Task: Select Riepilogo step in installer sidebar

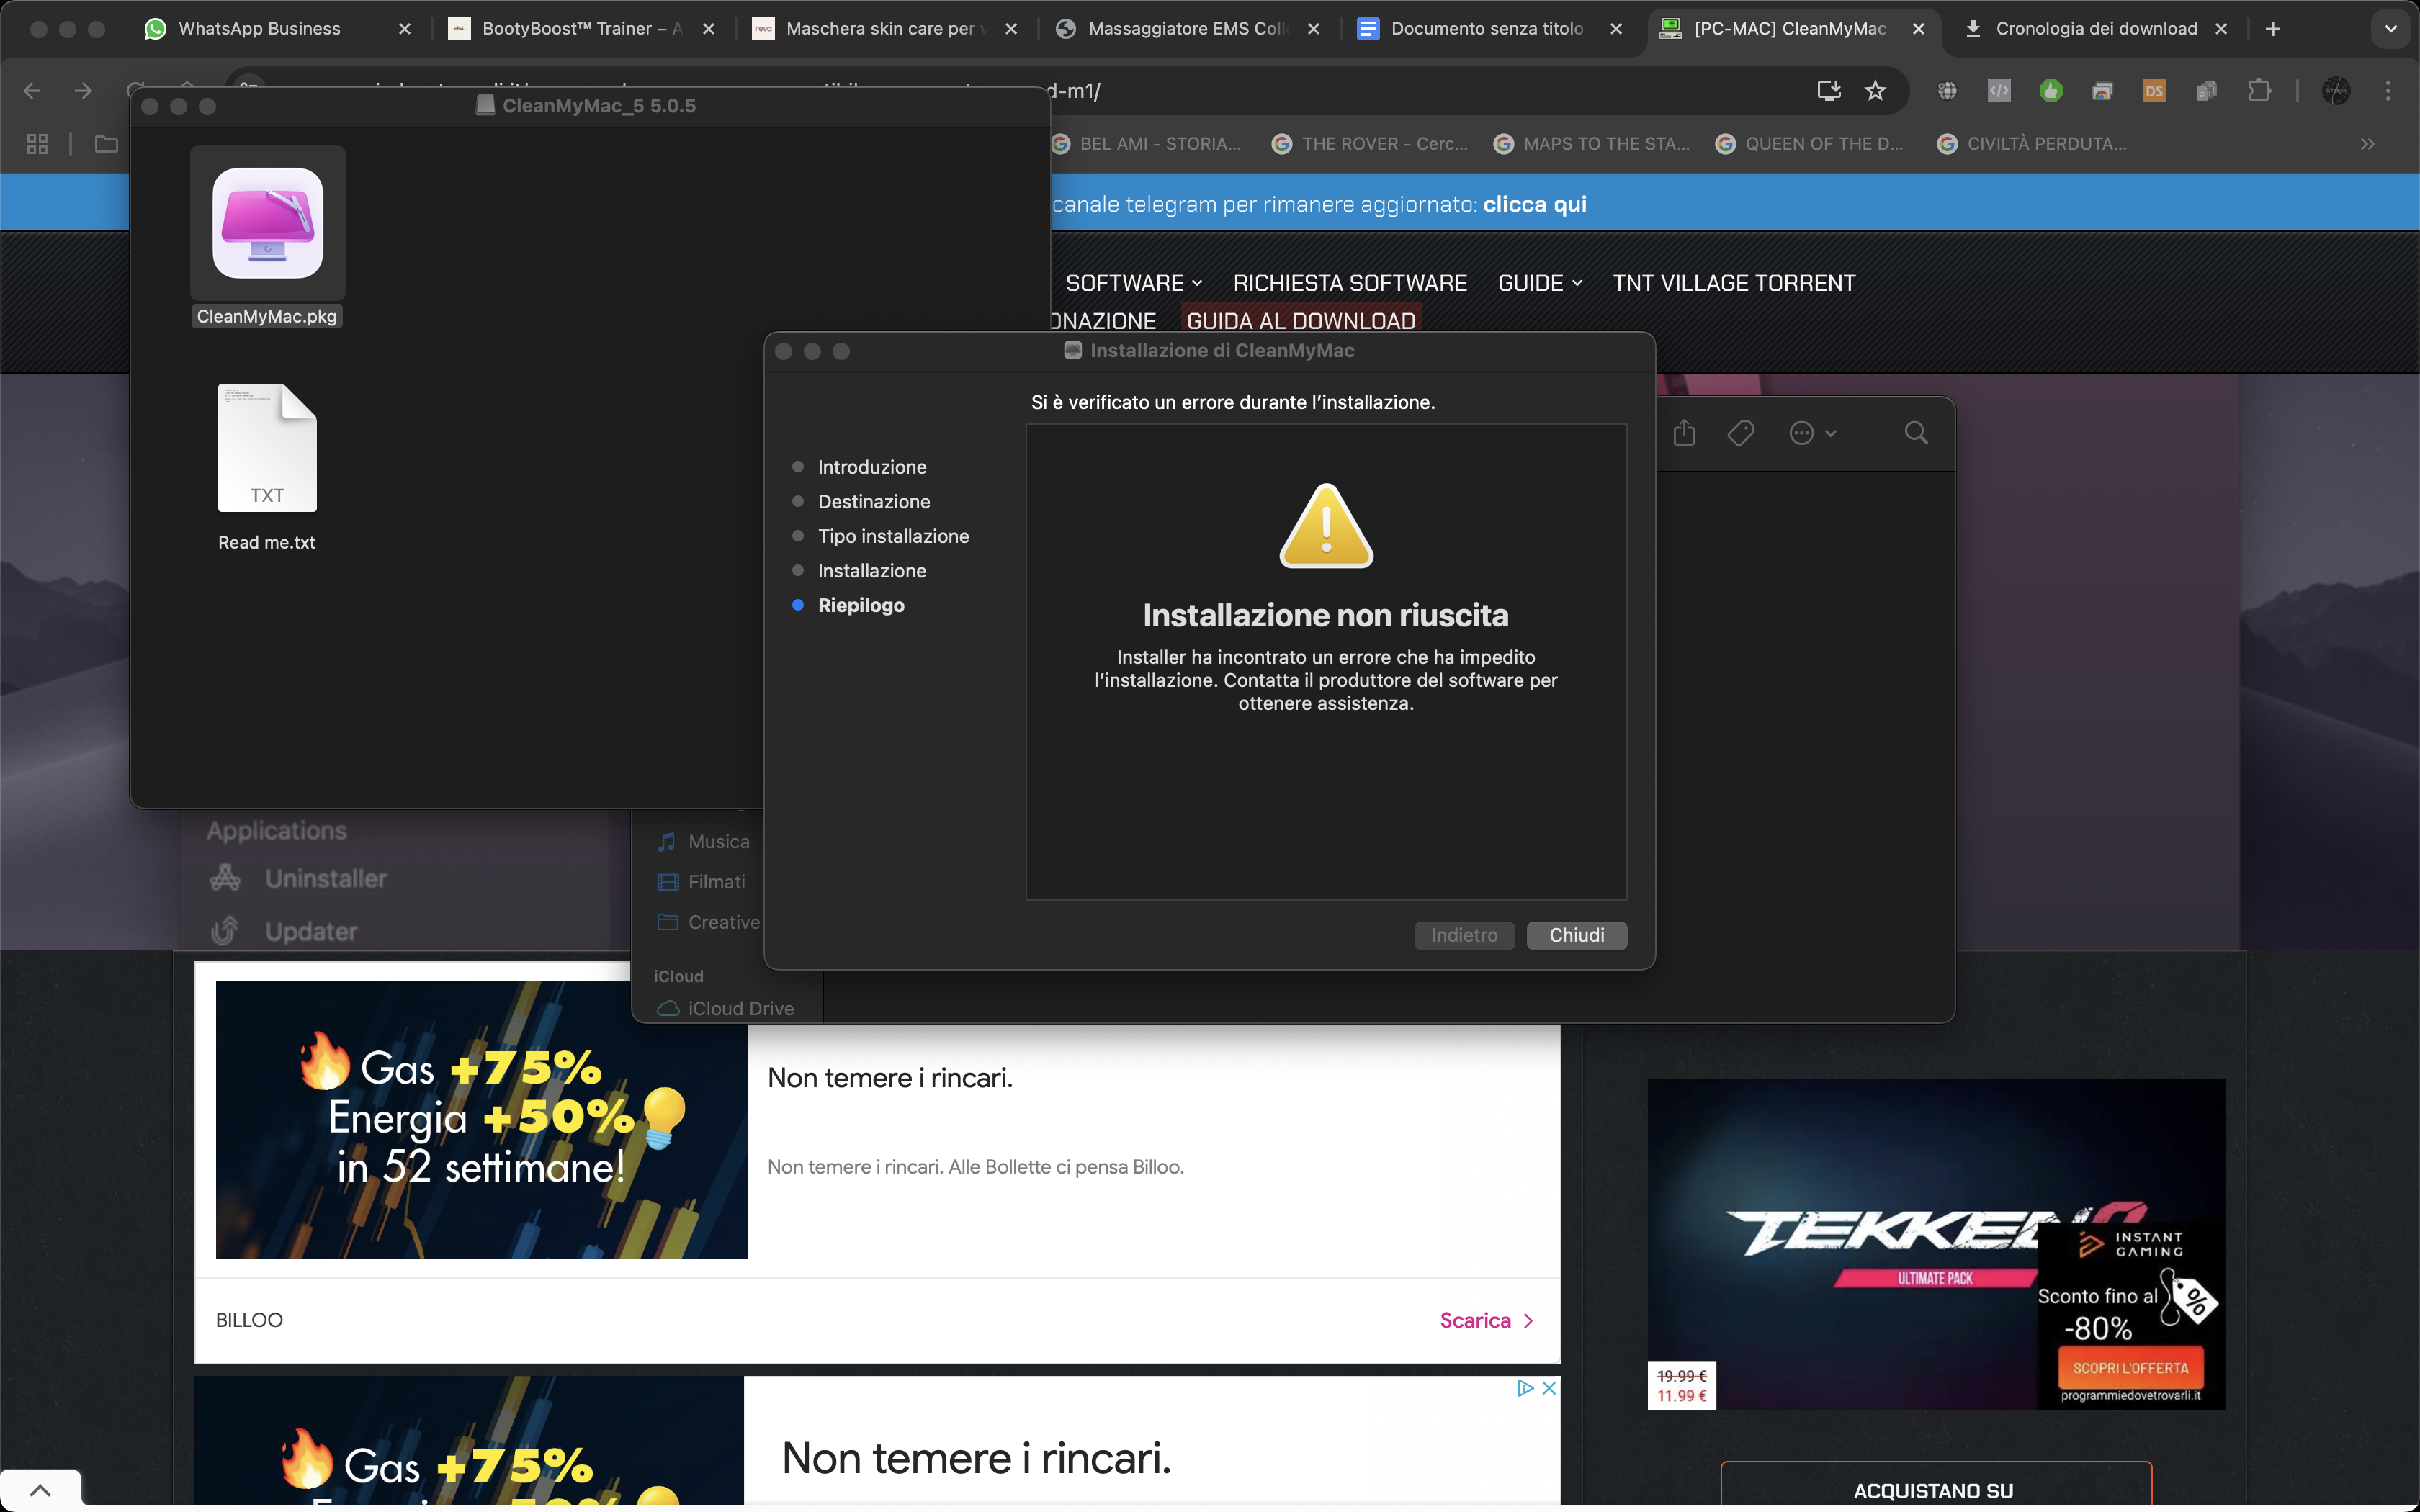Action: pyautogui.click(x=861, y=605)
